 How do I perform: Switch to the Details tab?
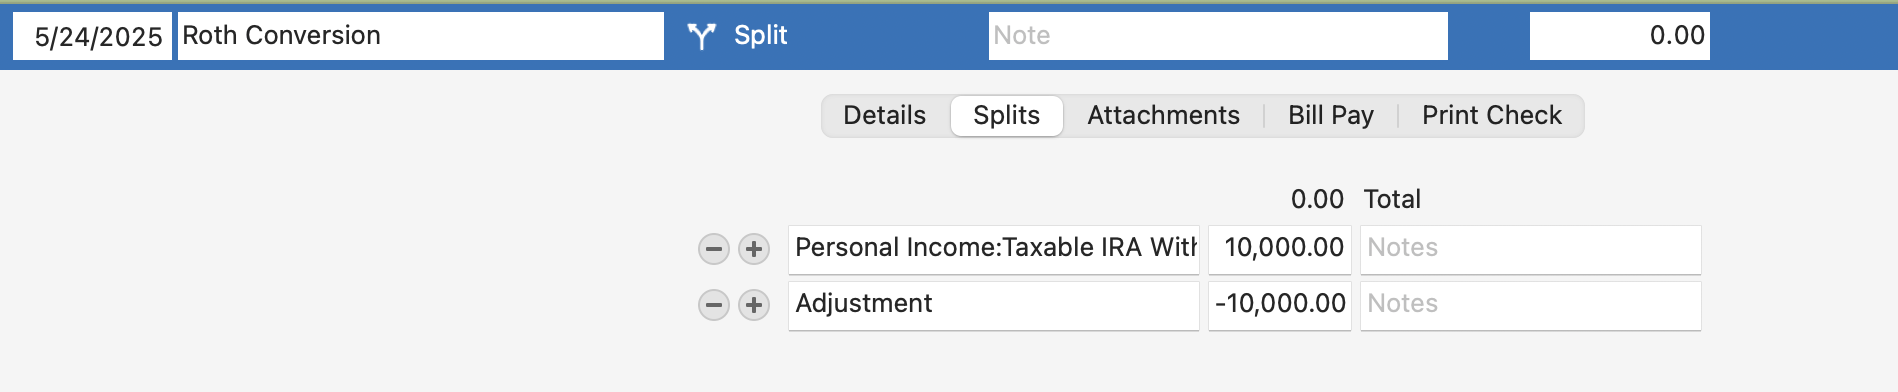coord(885,116)
